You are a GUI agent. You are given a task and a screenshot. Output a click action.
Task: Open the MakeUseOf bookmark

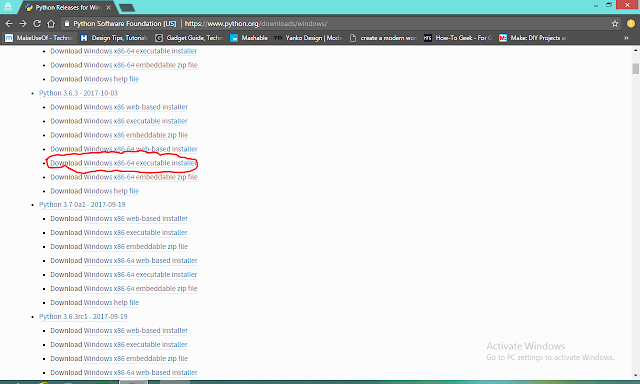39,38
